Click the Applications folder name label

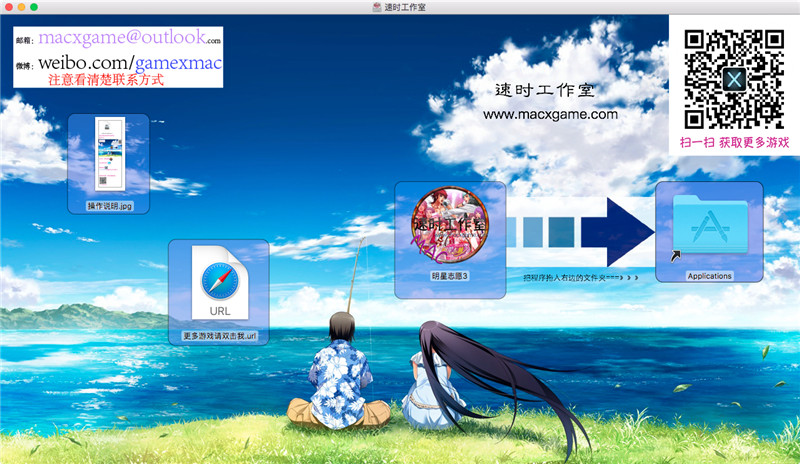pos(710,276)
